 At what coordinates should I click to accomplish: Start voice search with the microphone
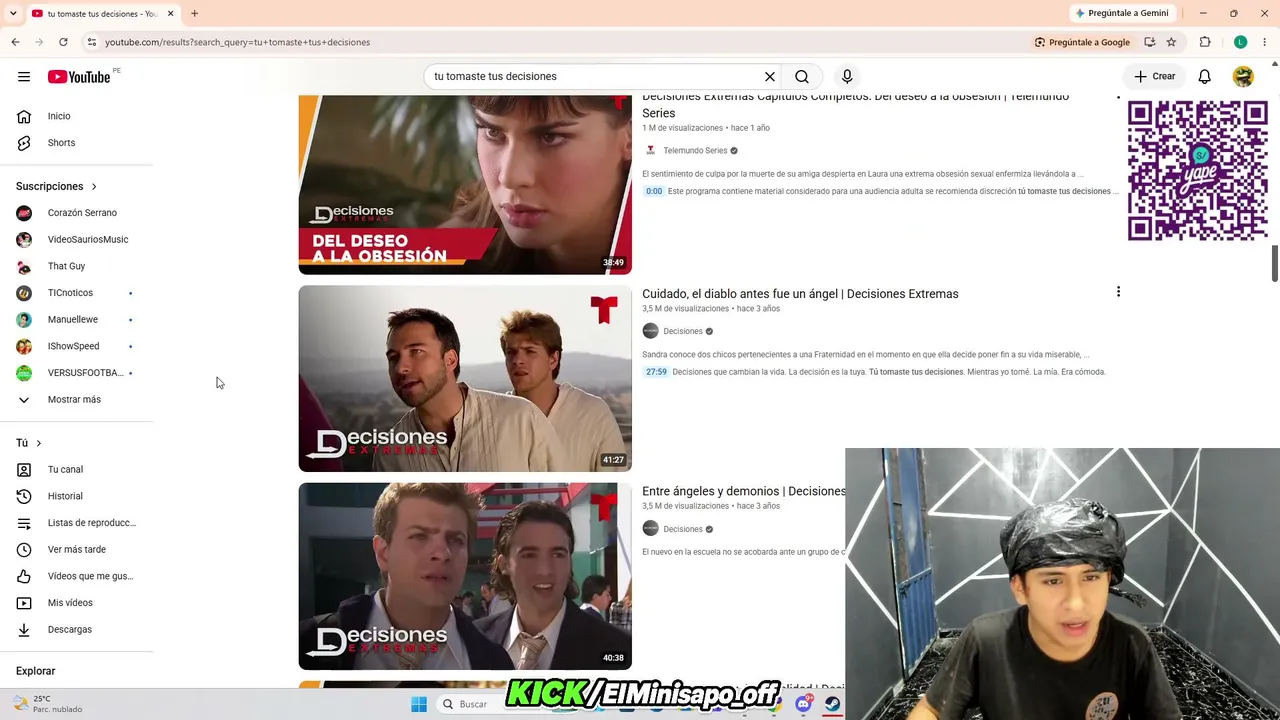coord(847,76)
